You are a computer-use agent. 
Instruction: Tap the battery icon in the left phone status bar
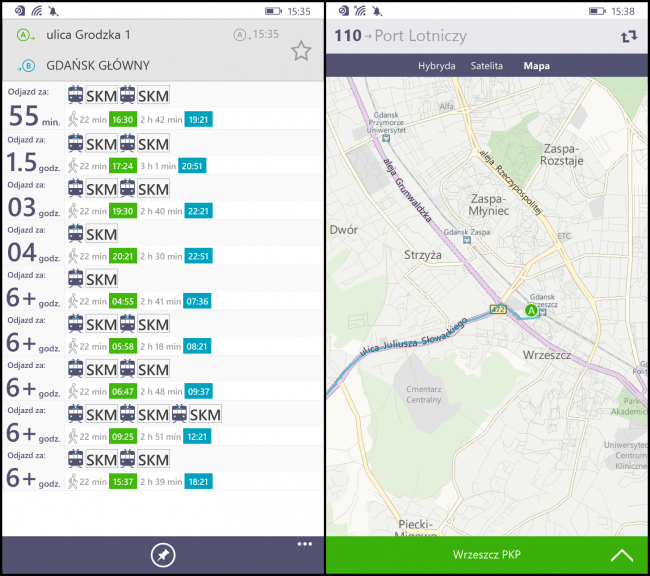(273, 11)
